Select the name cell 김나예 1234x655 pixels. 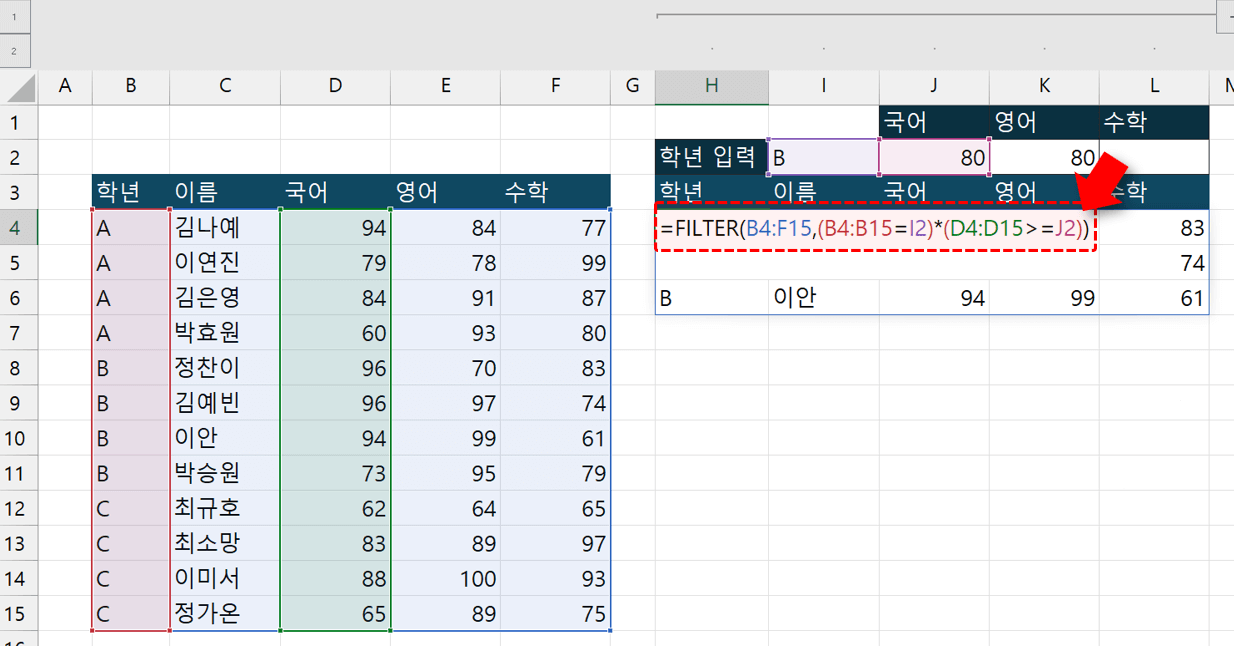(x=225, y=228)
